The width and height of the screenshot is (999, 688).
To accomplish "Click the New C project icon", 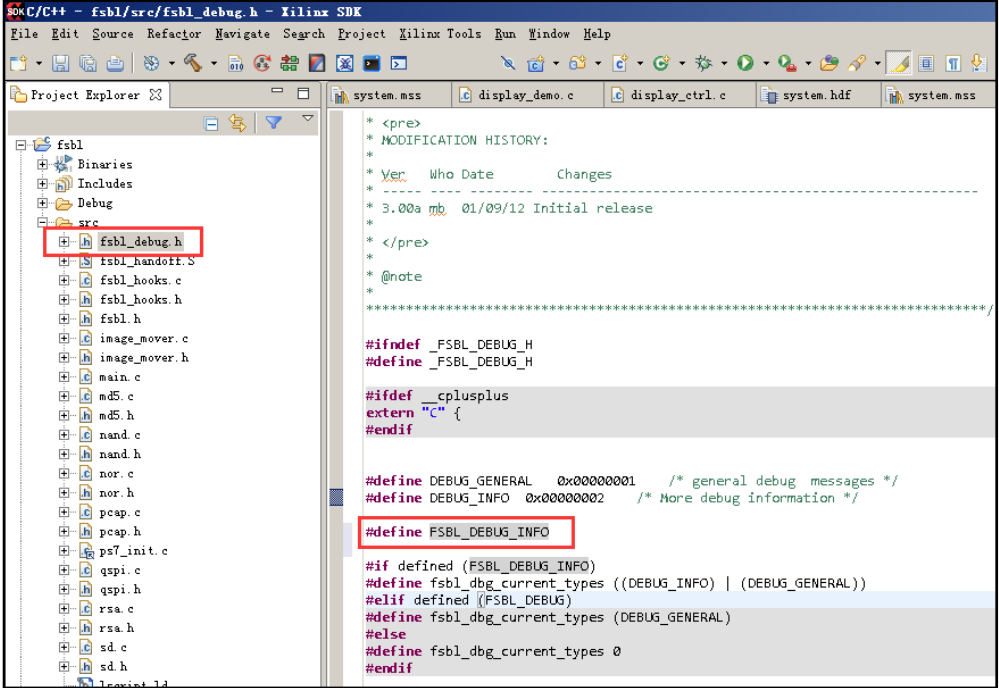I will point(535,63).
